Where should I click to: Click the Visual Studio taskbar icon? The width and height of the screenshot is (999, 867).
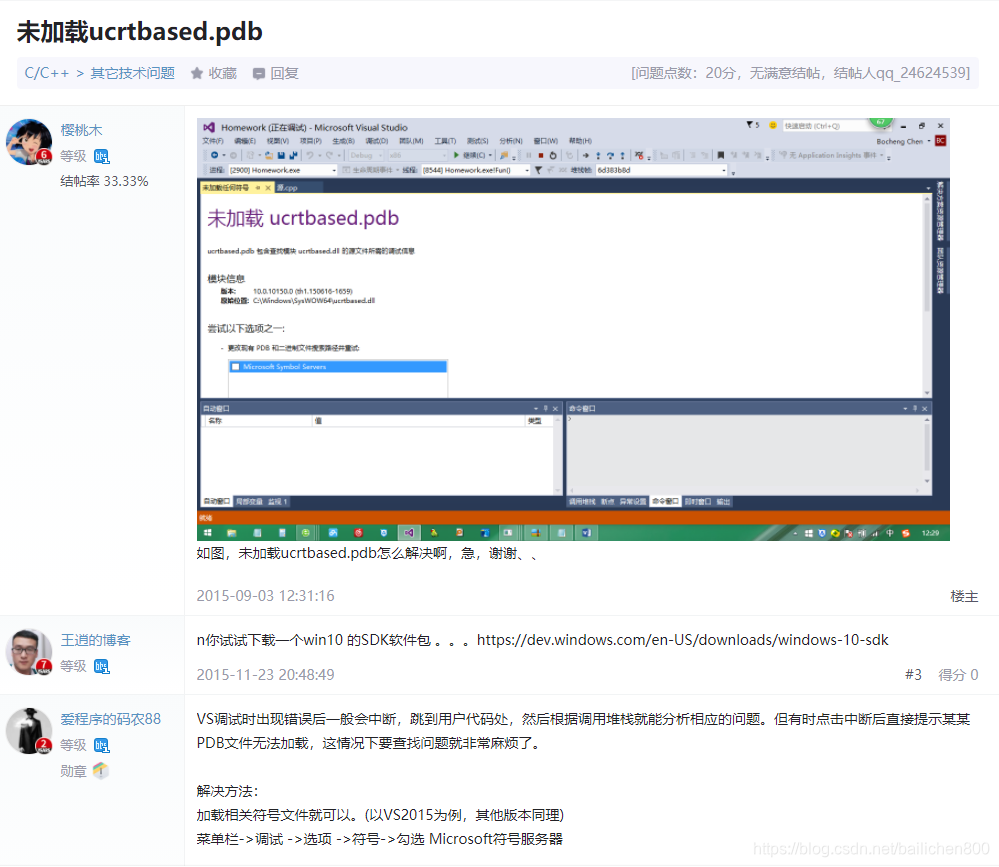[x=408, y=533]
